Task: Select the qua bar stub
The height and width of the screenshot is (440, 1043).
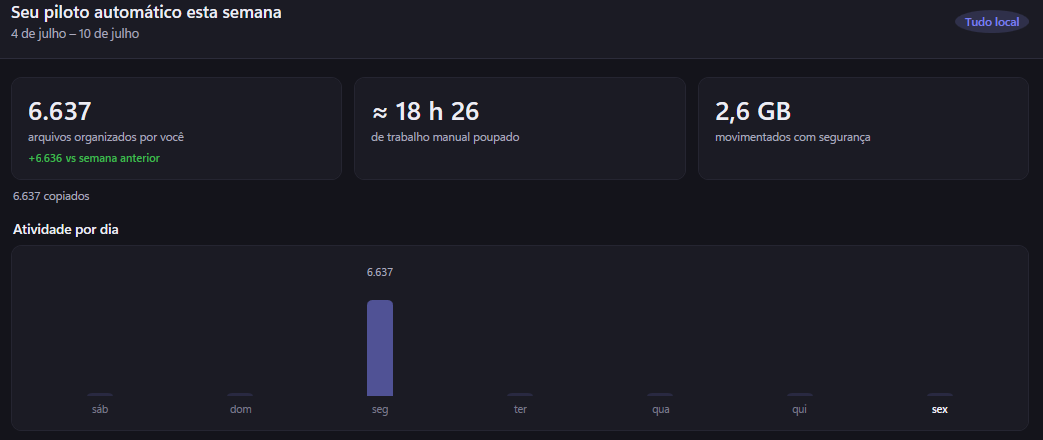Action: click(x=661, y=395)
